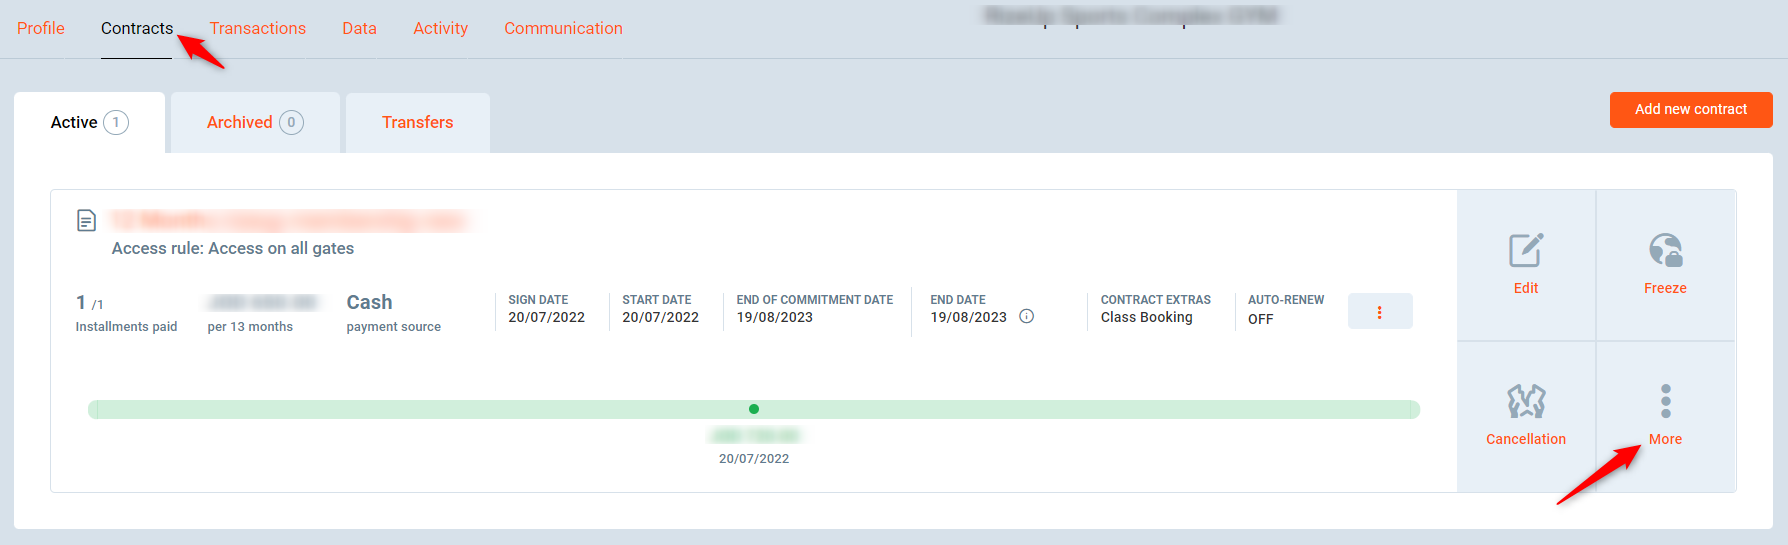The width and height of the screenshot is (1788, 545).
Task: Go to the Data tab
Action: click(359, 28)
